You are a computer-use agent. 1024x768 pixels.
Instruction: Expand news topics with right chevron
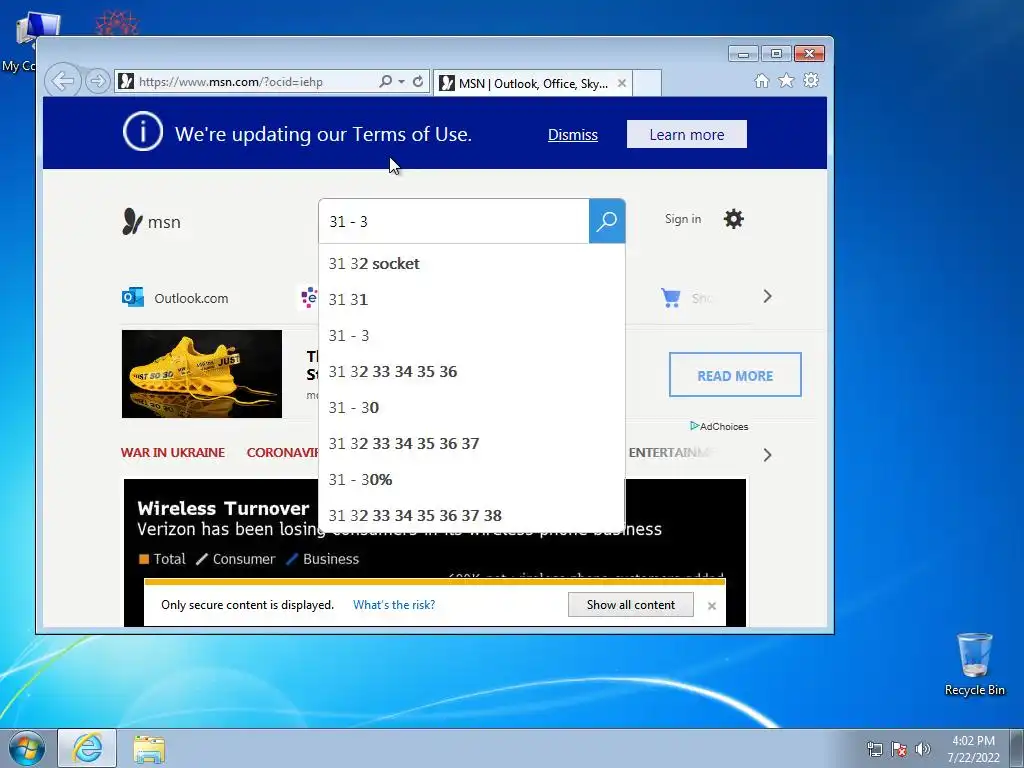coord(767,455)
